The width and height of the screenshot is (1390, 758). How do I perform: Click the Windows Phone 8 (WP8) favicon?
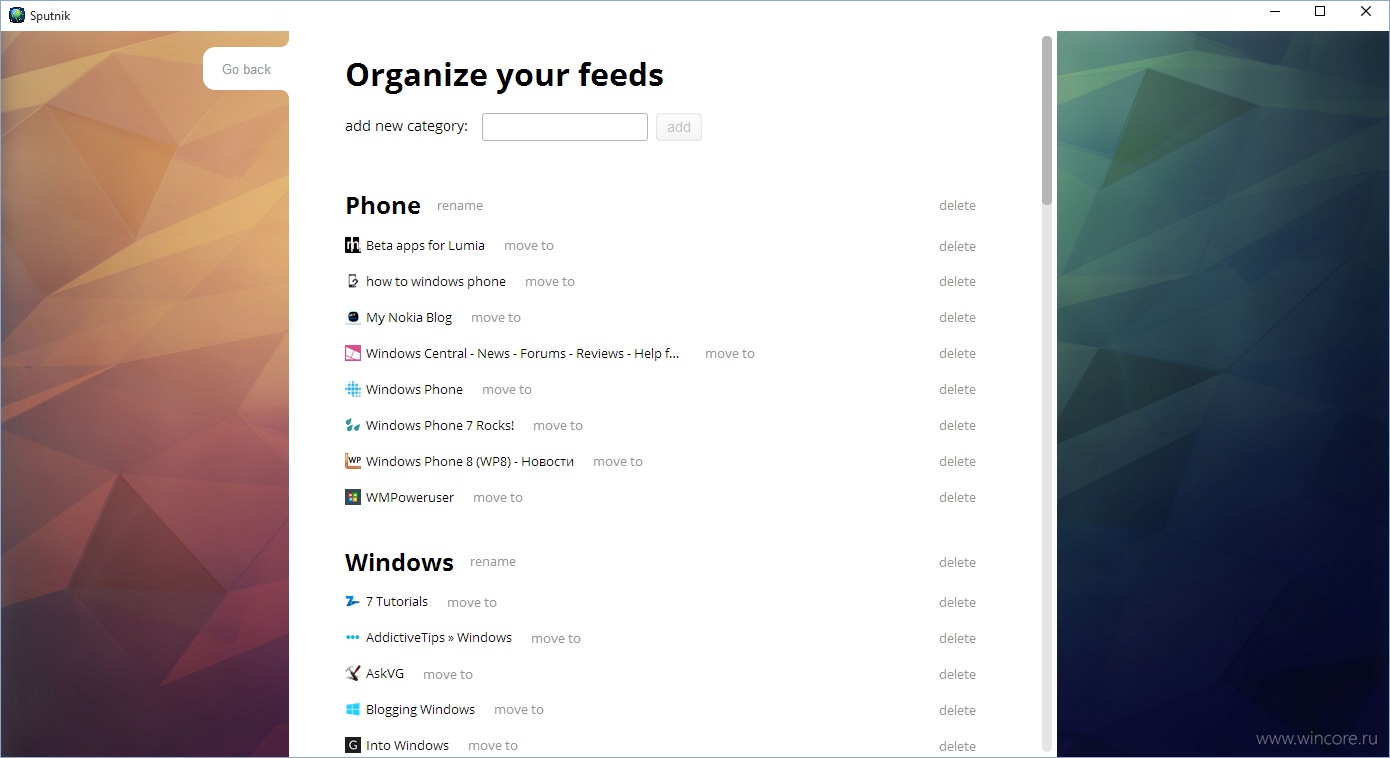coord(353,461)
